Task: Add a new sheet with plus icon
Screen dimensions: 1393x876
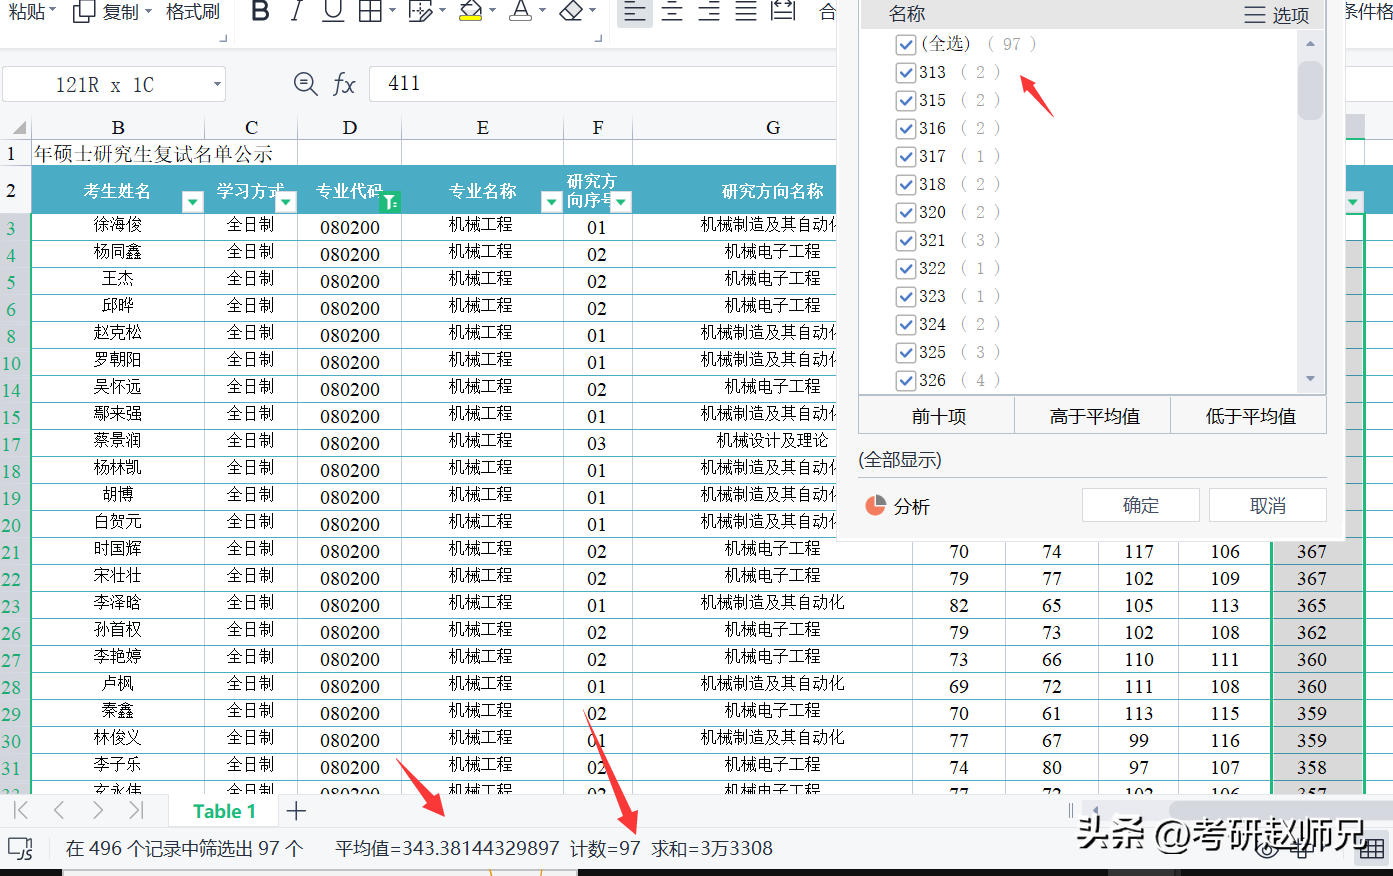Action: (296, 811)
